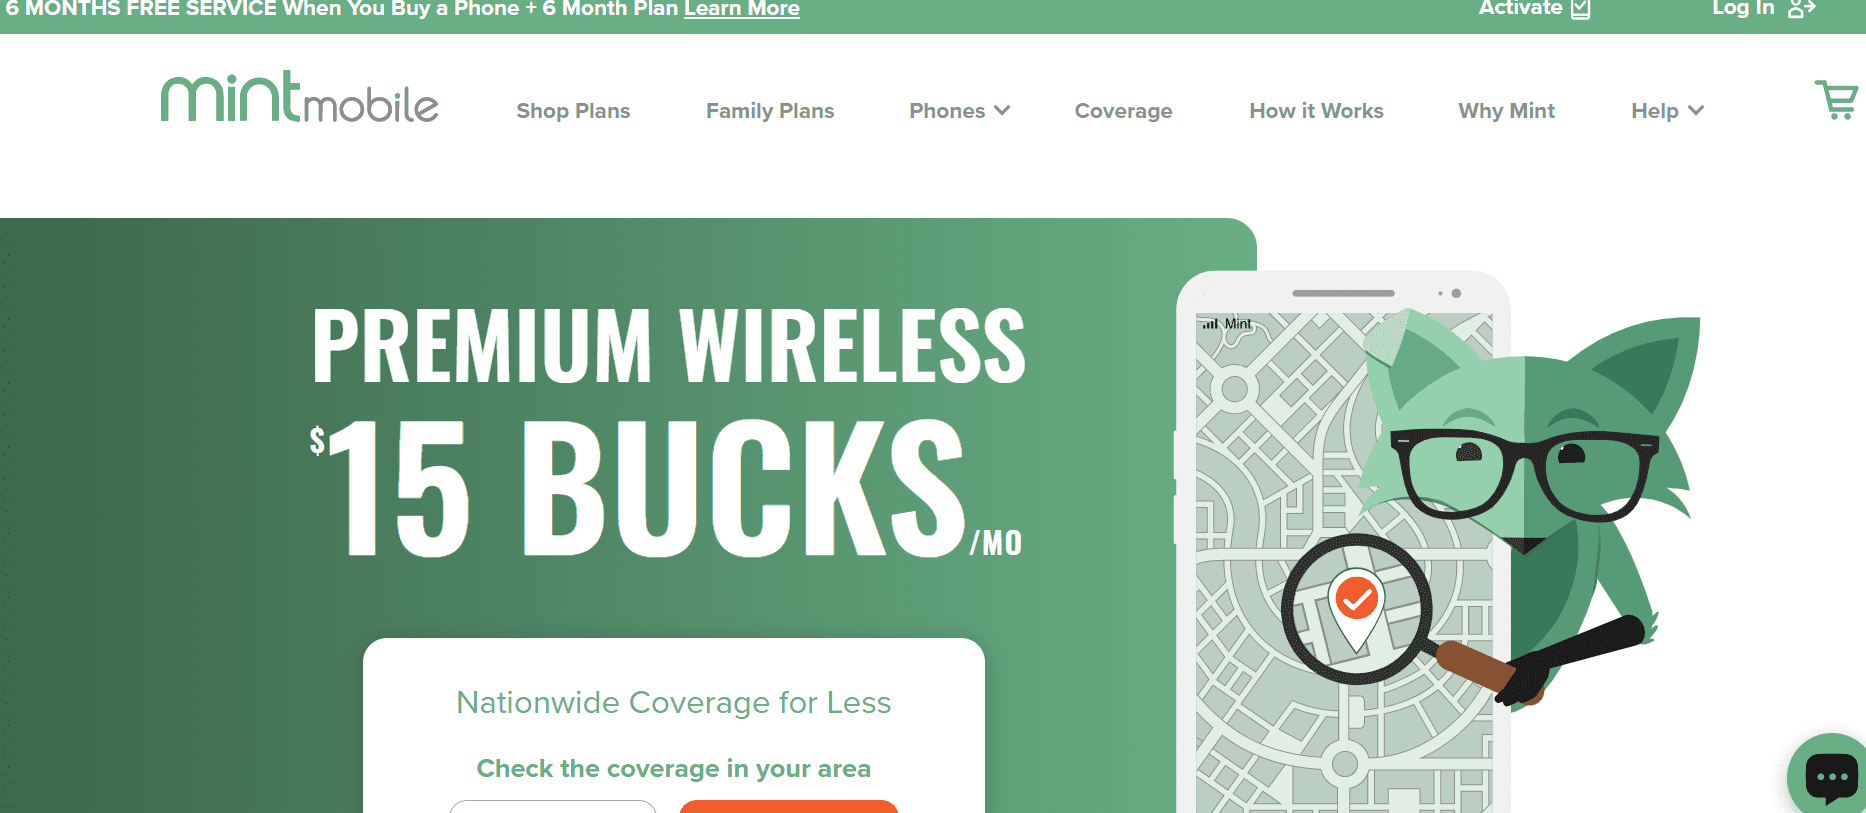
Task: Click the orange coverage check button
Action: [789, 806]
